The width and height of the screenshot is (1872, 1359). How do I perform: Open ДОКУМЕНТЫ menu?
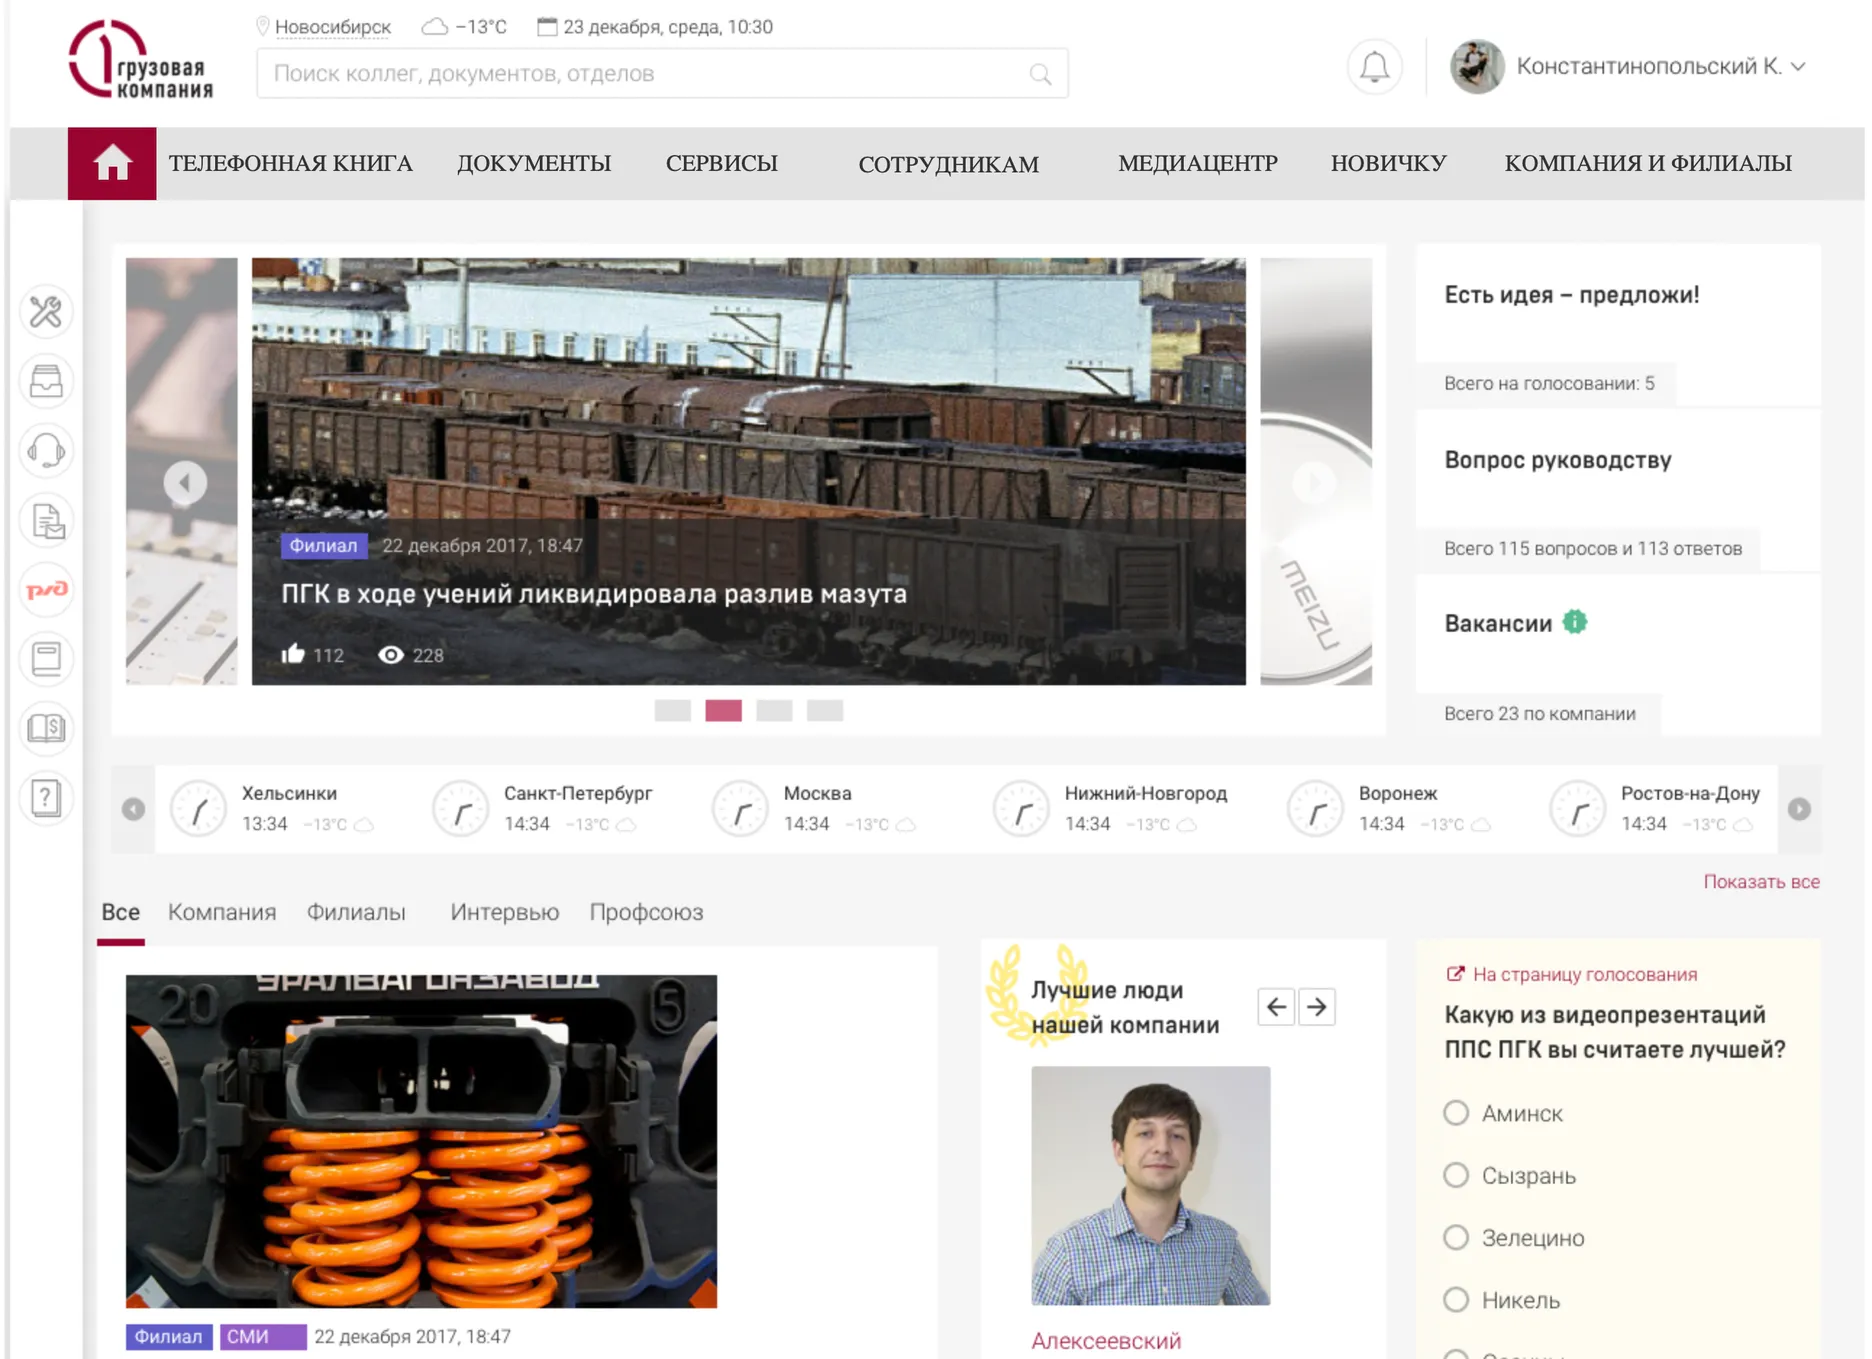[534, 163]
